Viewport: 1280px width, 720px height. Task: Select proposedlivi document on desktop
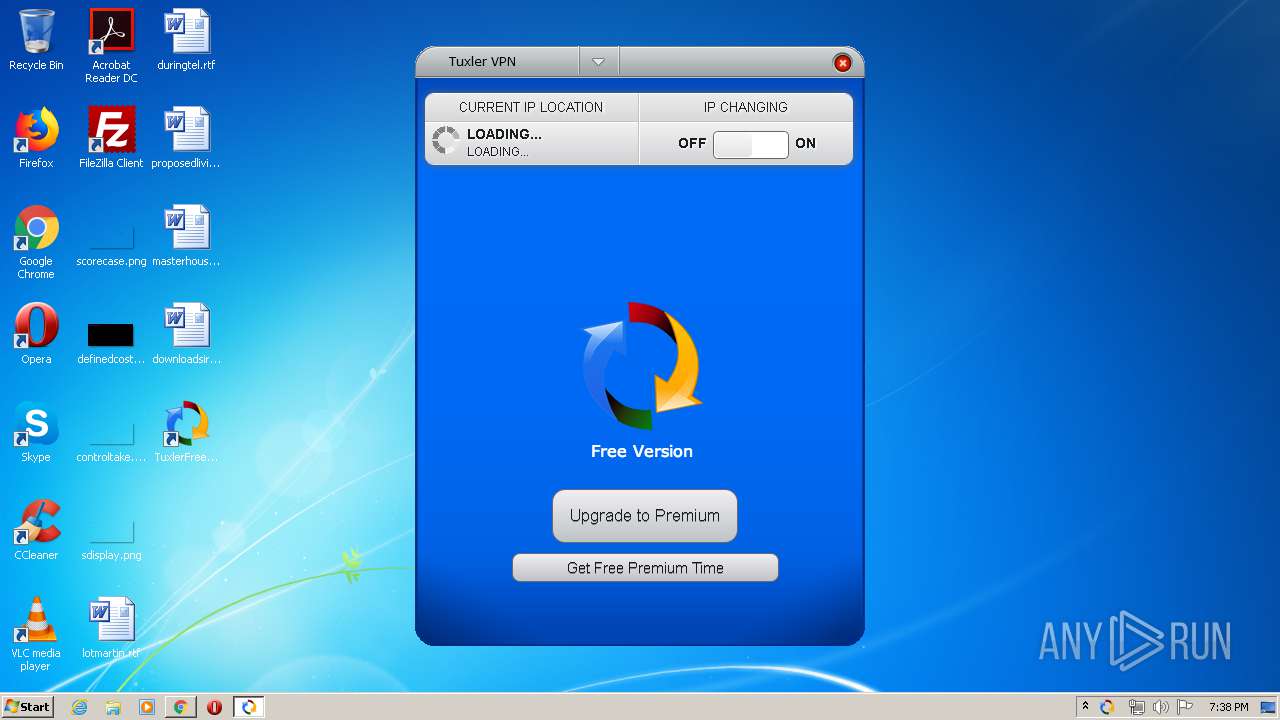[x=186, y=138]
